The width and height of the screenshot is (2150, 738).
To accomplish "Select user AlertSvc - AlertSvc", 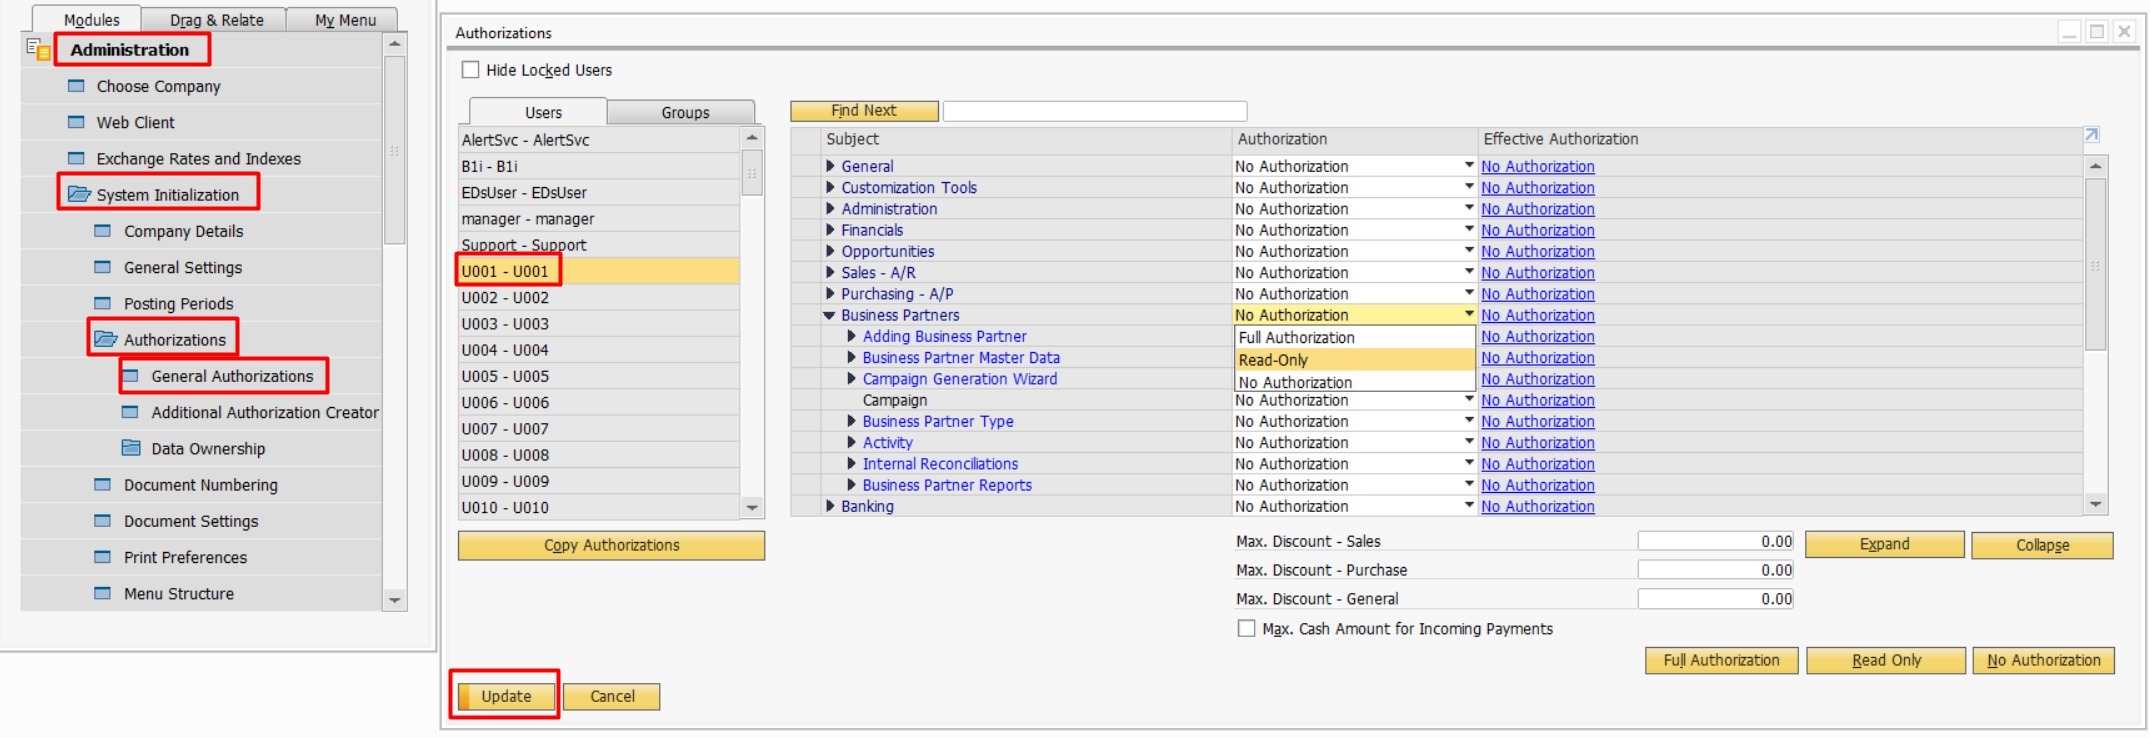I will point(599,140).
